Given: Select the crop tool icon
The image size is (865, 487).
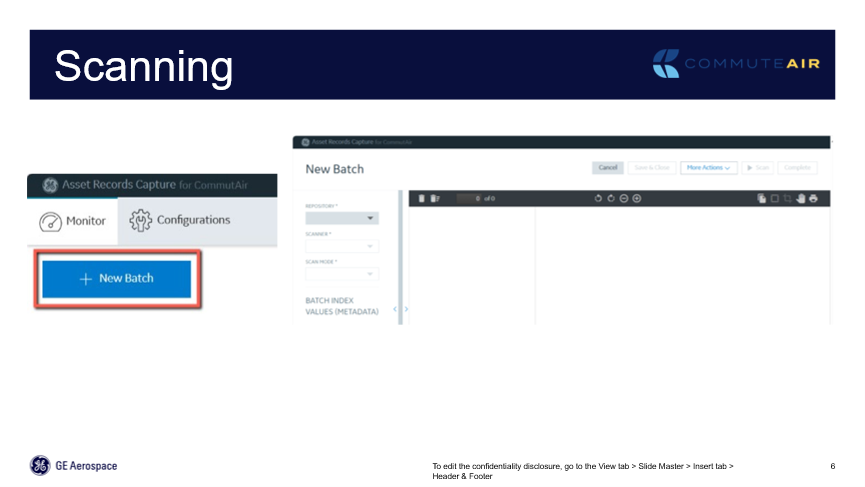Looking at the screenshot, I should point(787,198).
